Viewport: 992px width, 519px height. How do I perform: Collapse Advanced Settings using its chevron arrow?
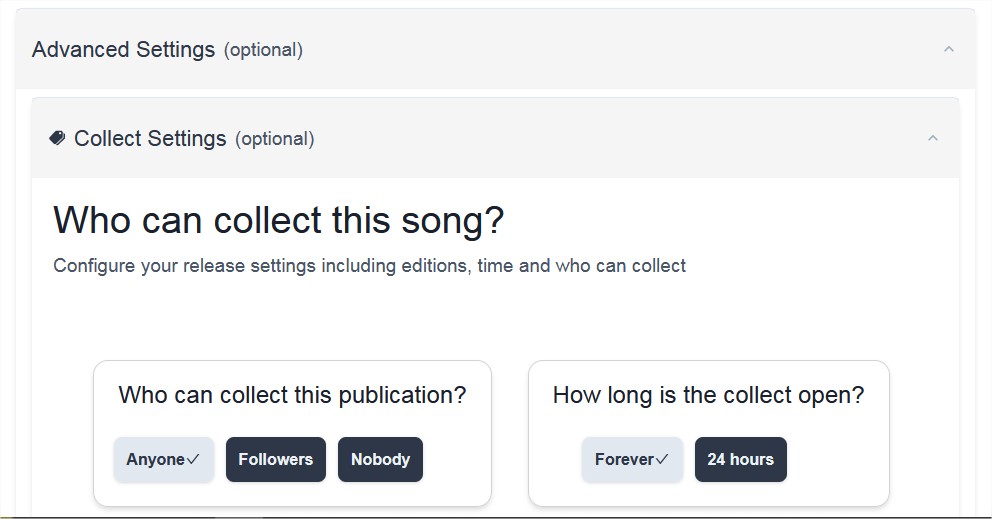(x=948, y=49)
